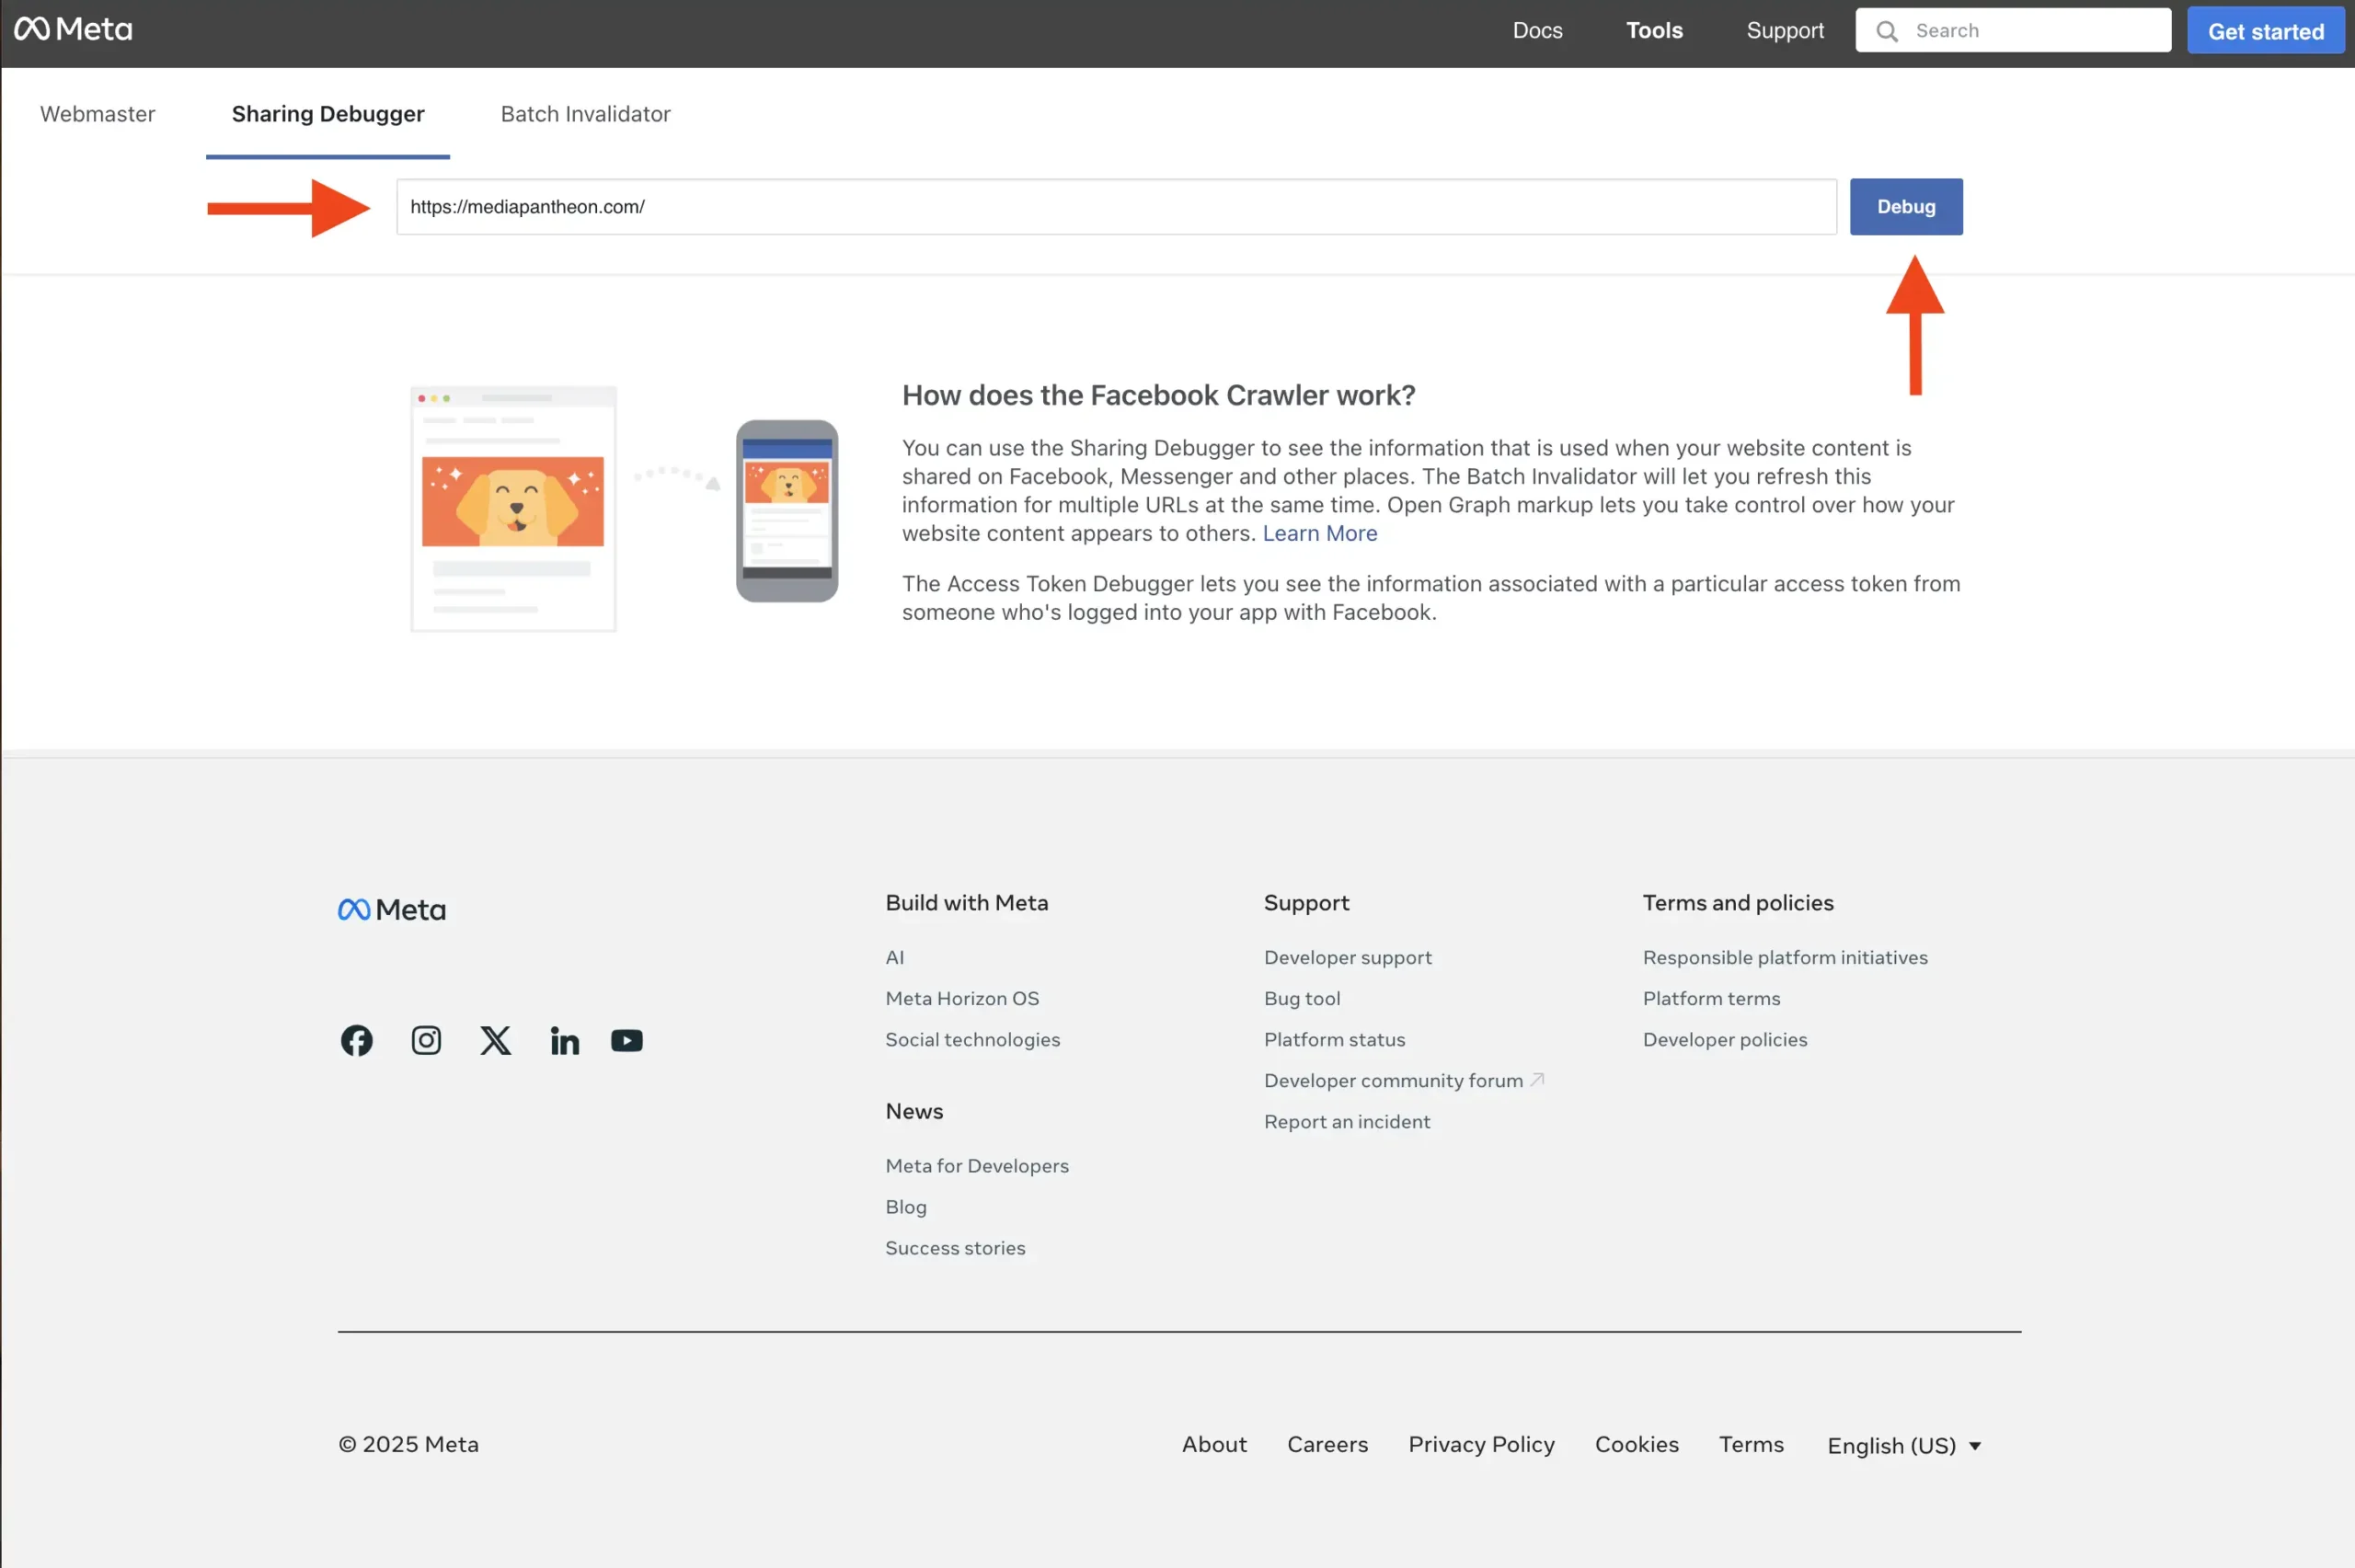Viewport: 2355px width, 1568px height.
Task: Switch to the Batch Invalidator tab
Action: 585,114
